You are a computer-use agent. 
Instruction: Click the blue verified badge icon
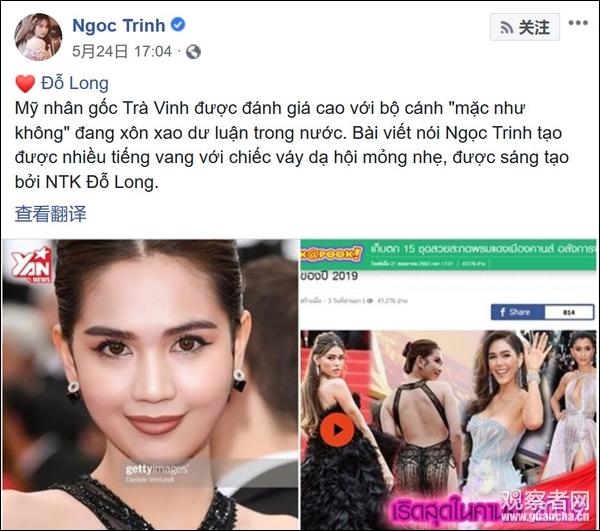tap(178, 25)
